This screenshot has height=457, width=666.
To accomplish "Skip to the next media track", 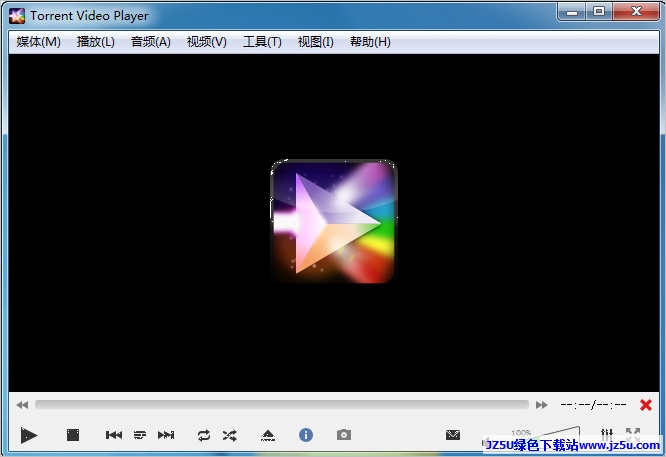I will 166,435.
